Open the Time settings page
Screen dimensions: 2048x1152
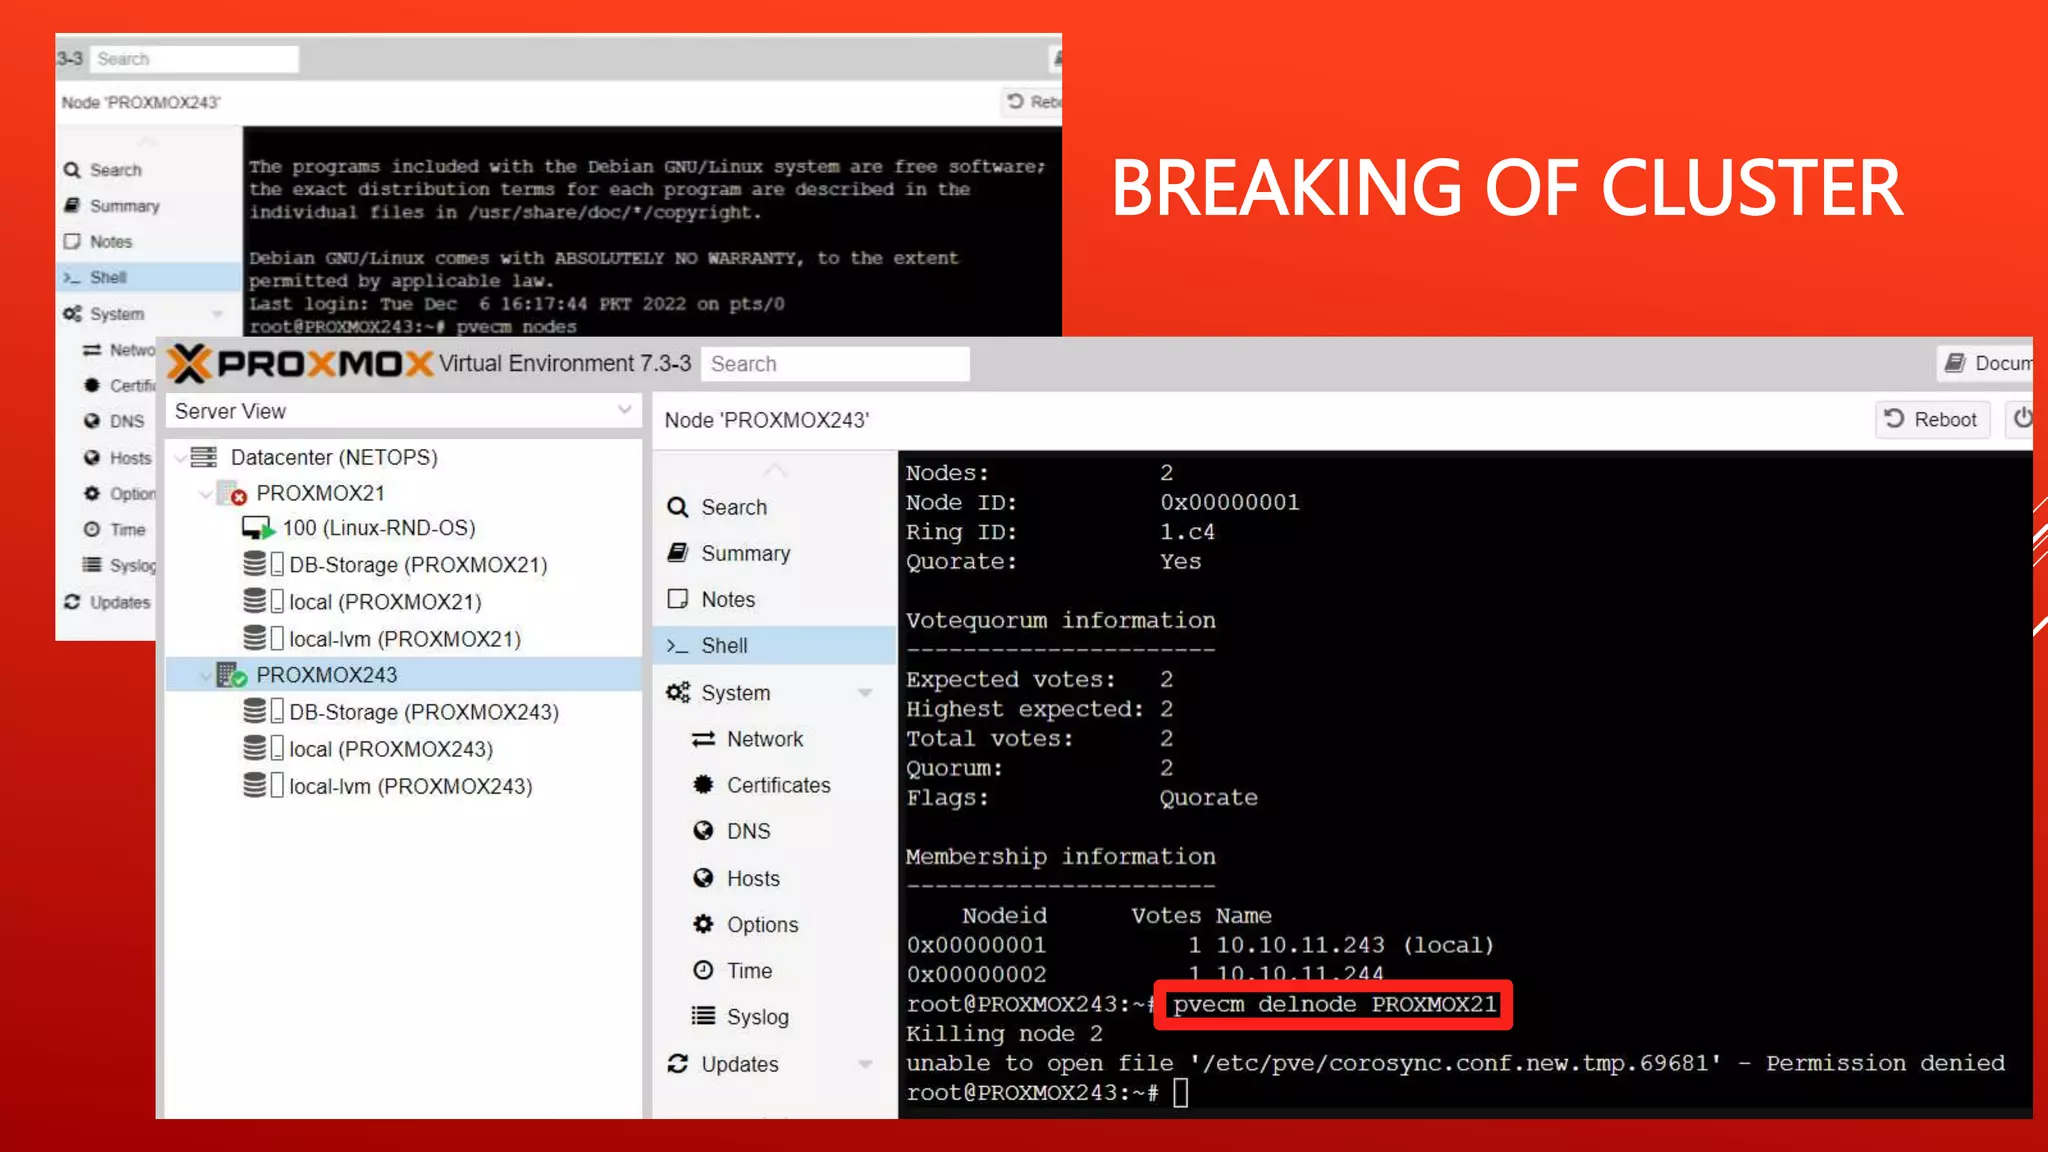click(774, 970)
